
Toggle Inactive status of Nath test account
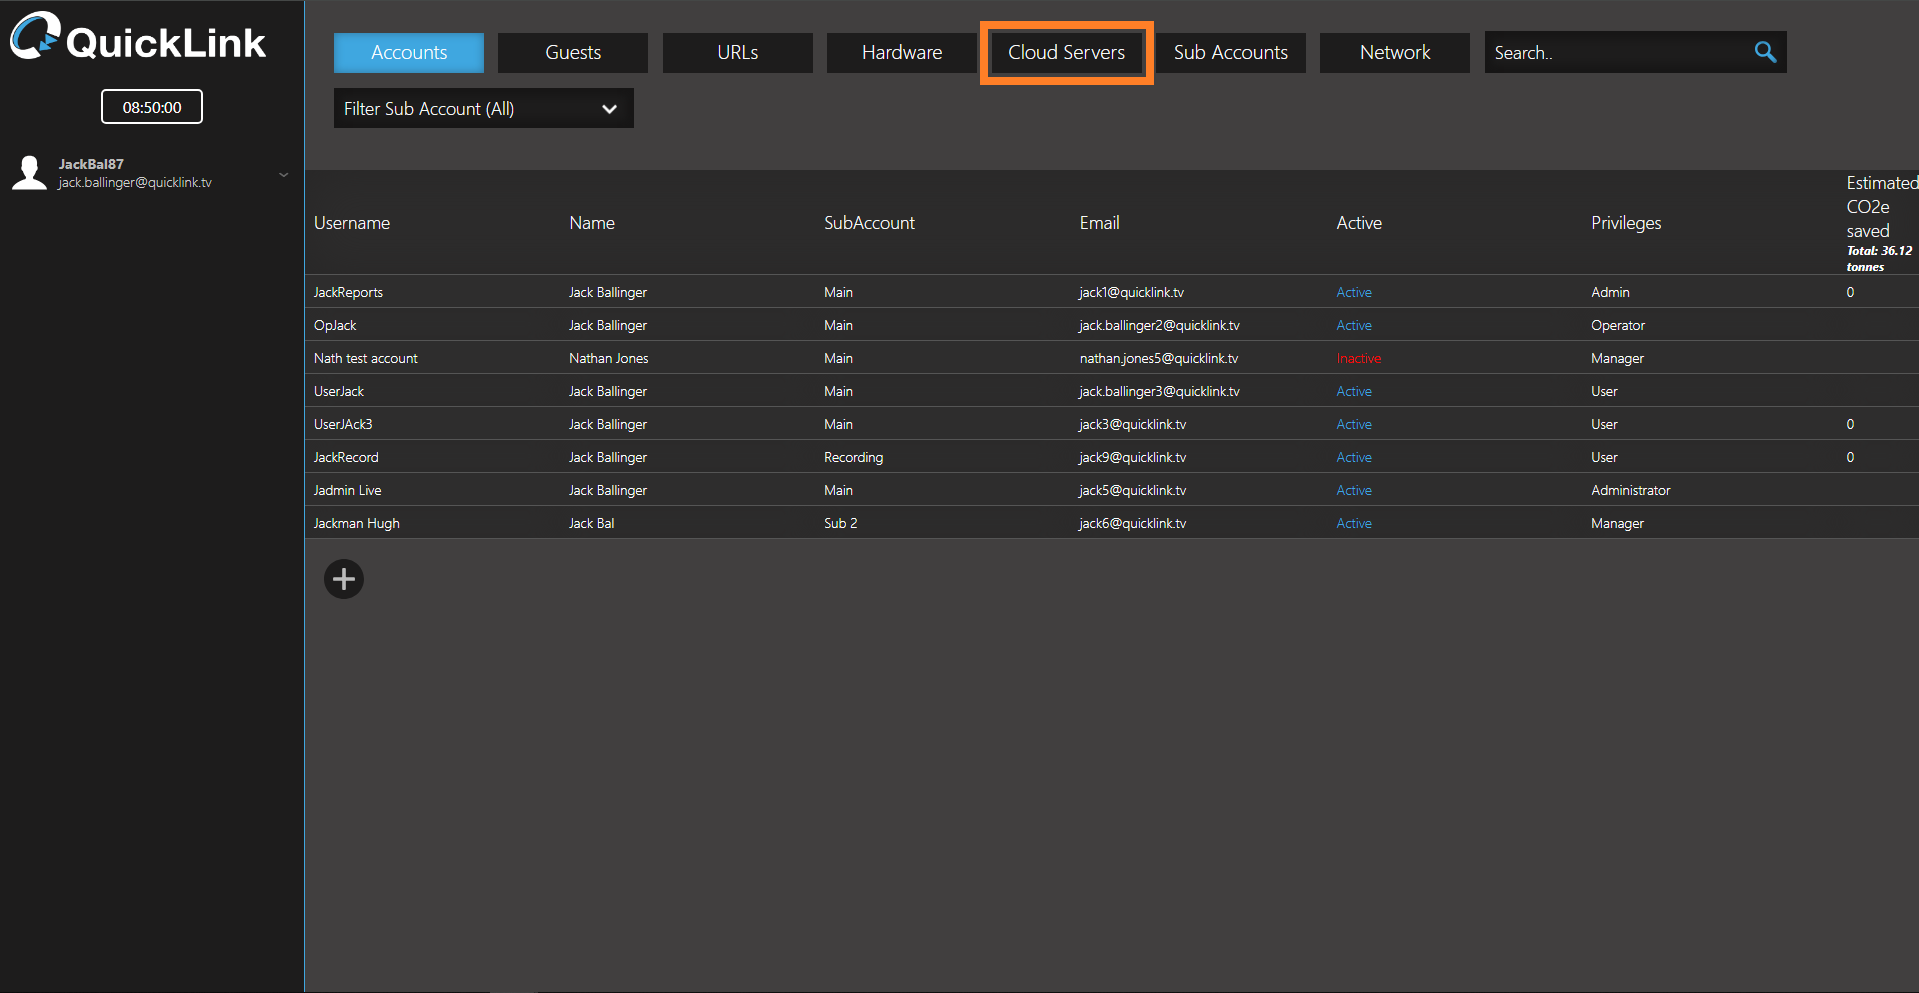1358,358
